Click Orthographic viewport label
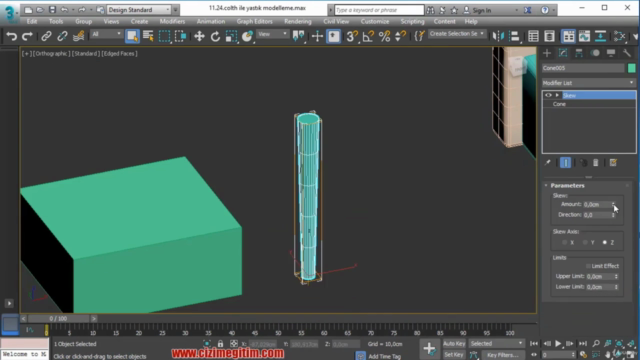Image resolution: width=640 pixels, height=360 pixels. 51,53
